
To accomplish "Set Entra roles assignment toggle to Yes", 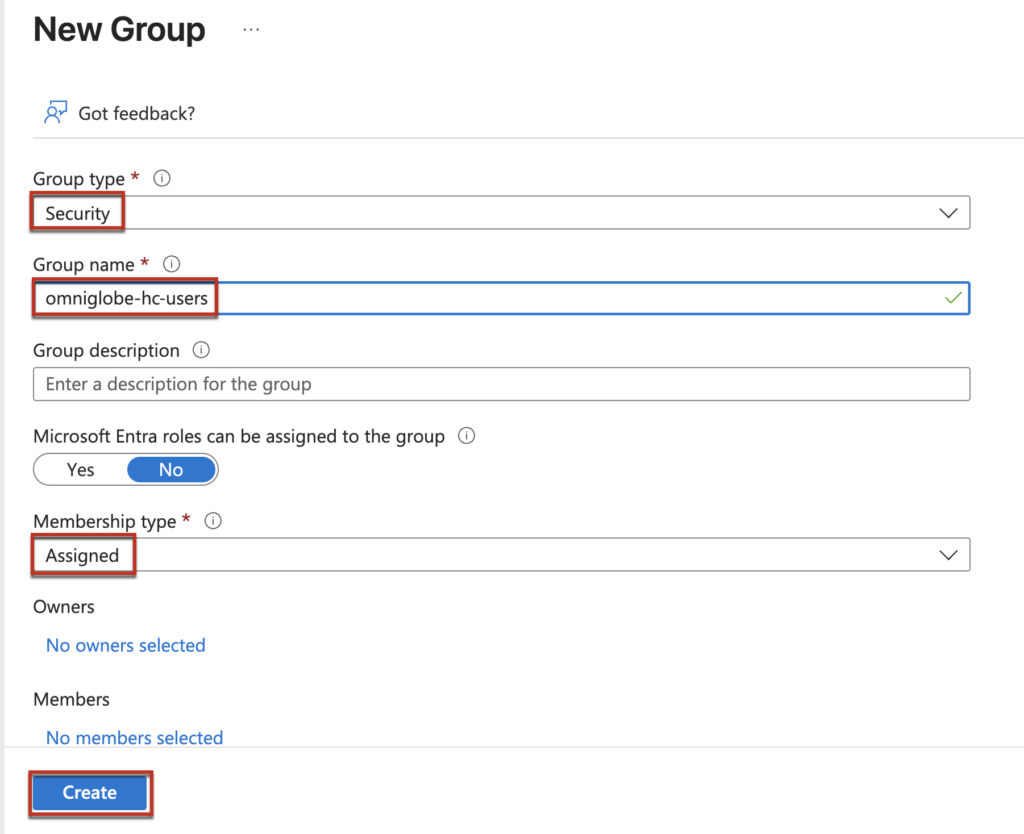I will point(81,470).
